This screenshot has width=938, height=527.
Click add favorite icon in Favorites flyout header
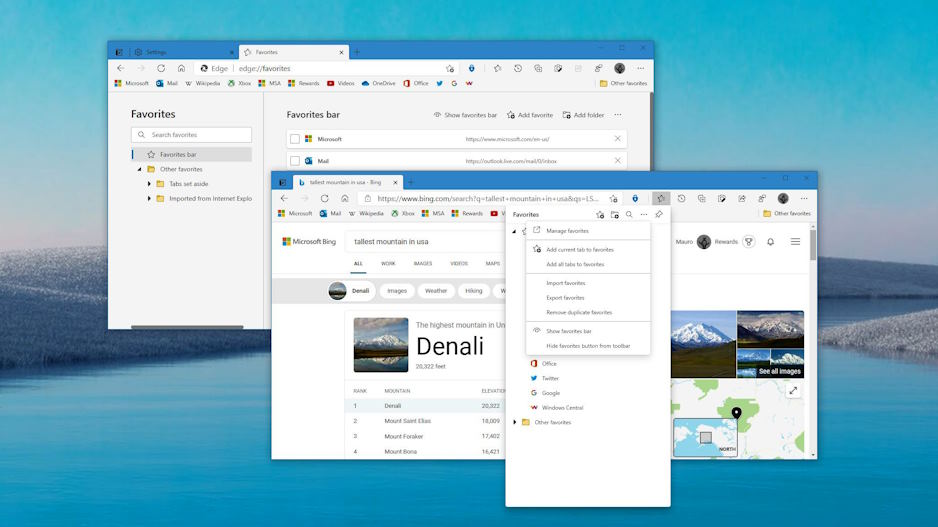pos(600,214)
